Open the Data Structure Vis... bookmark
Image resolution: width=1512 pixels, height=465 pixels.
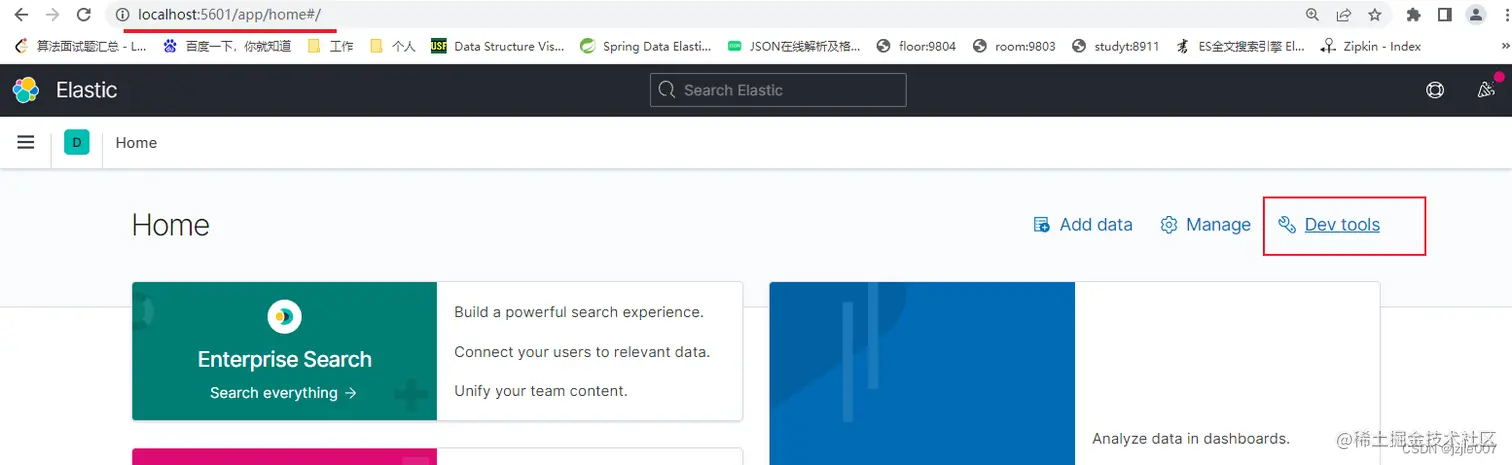[x=497, y=46]
